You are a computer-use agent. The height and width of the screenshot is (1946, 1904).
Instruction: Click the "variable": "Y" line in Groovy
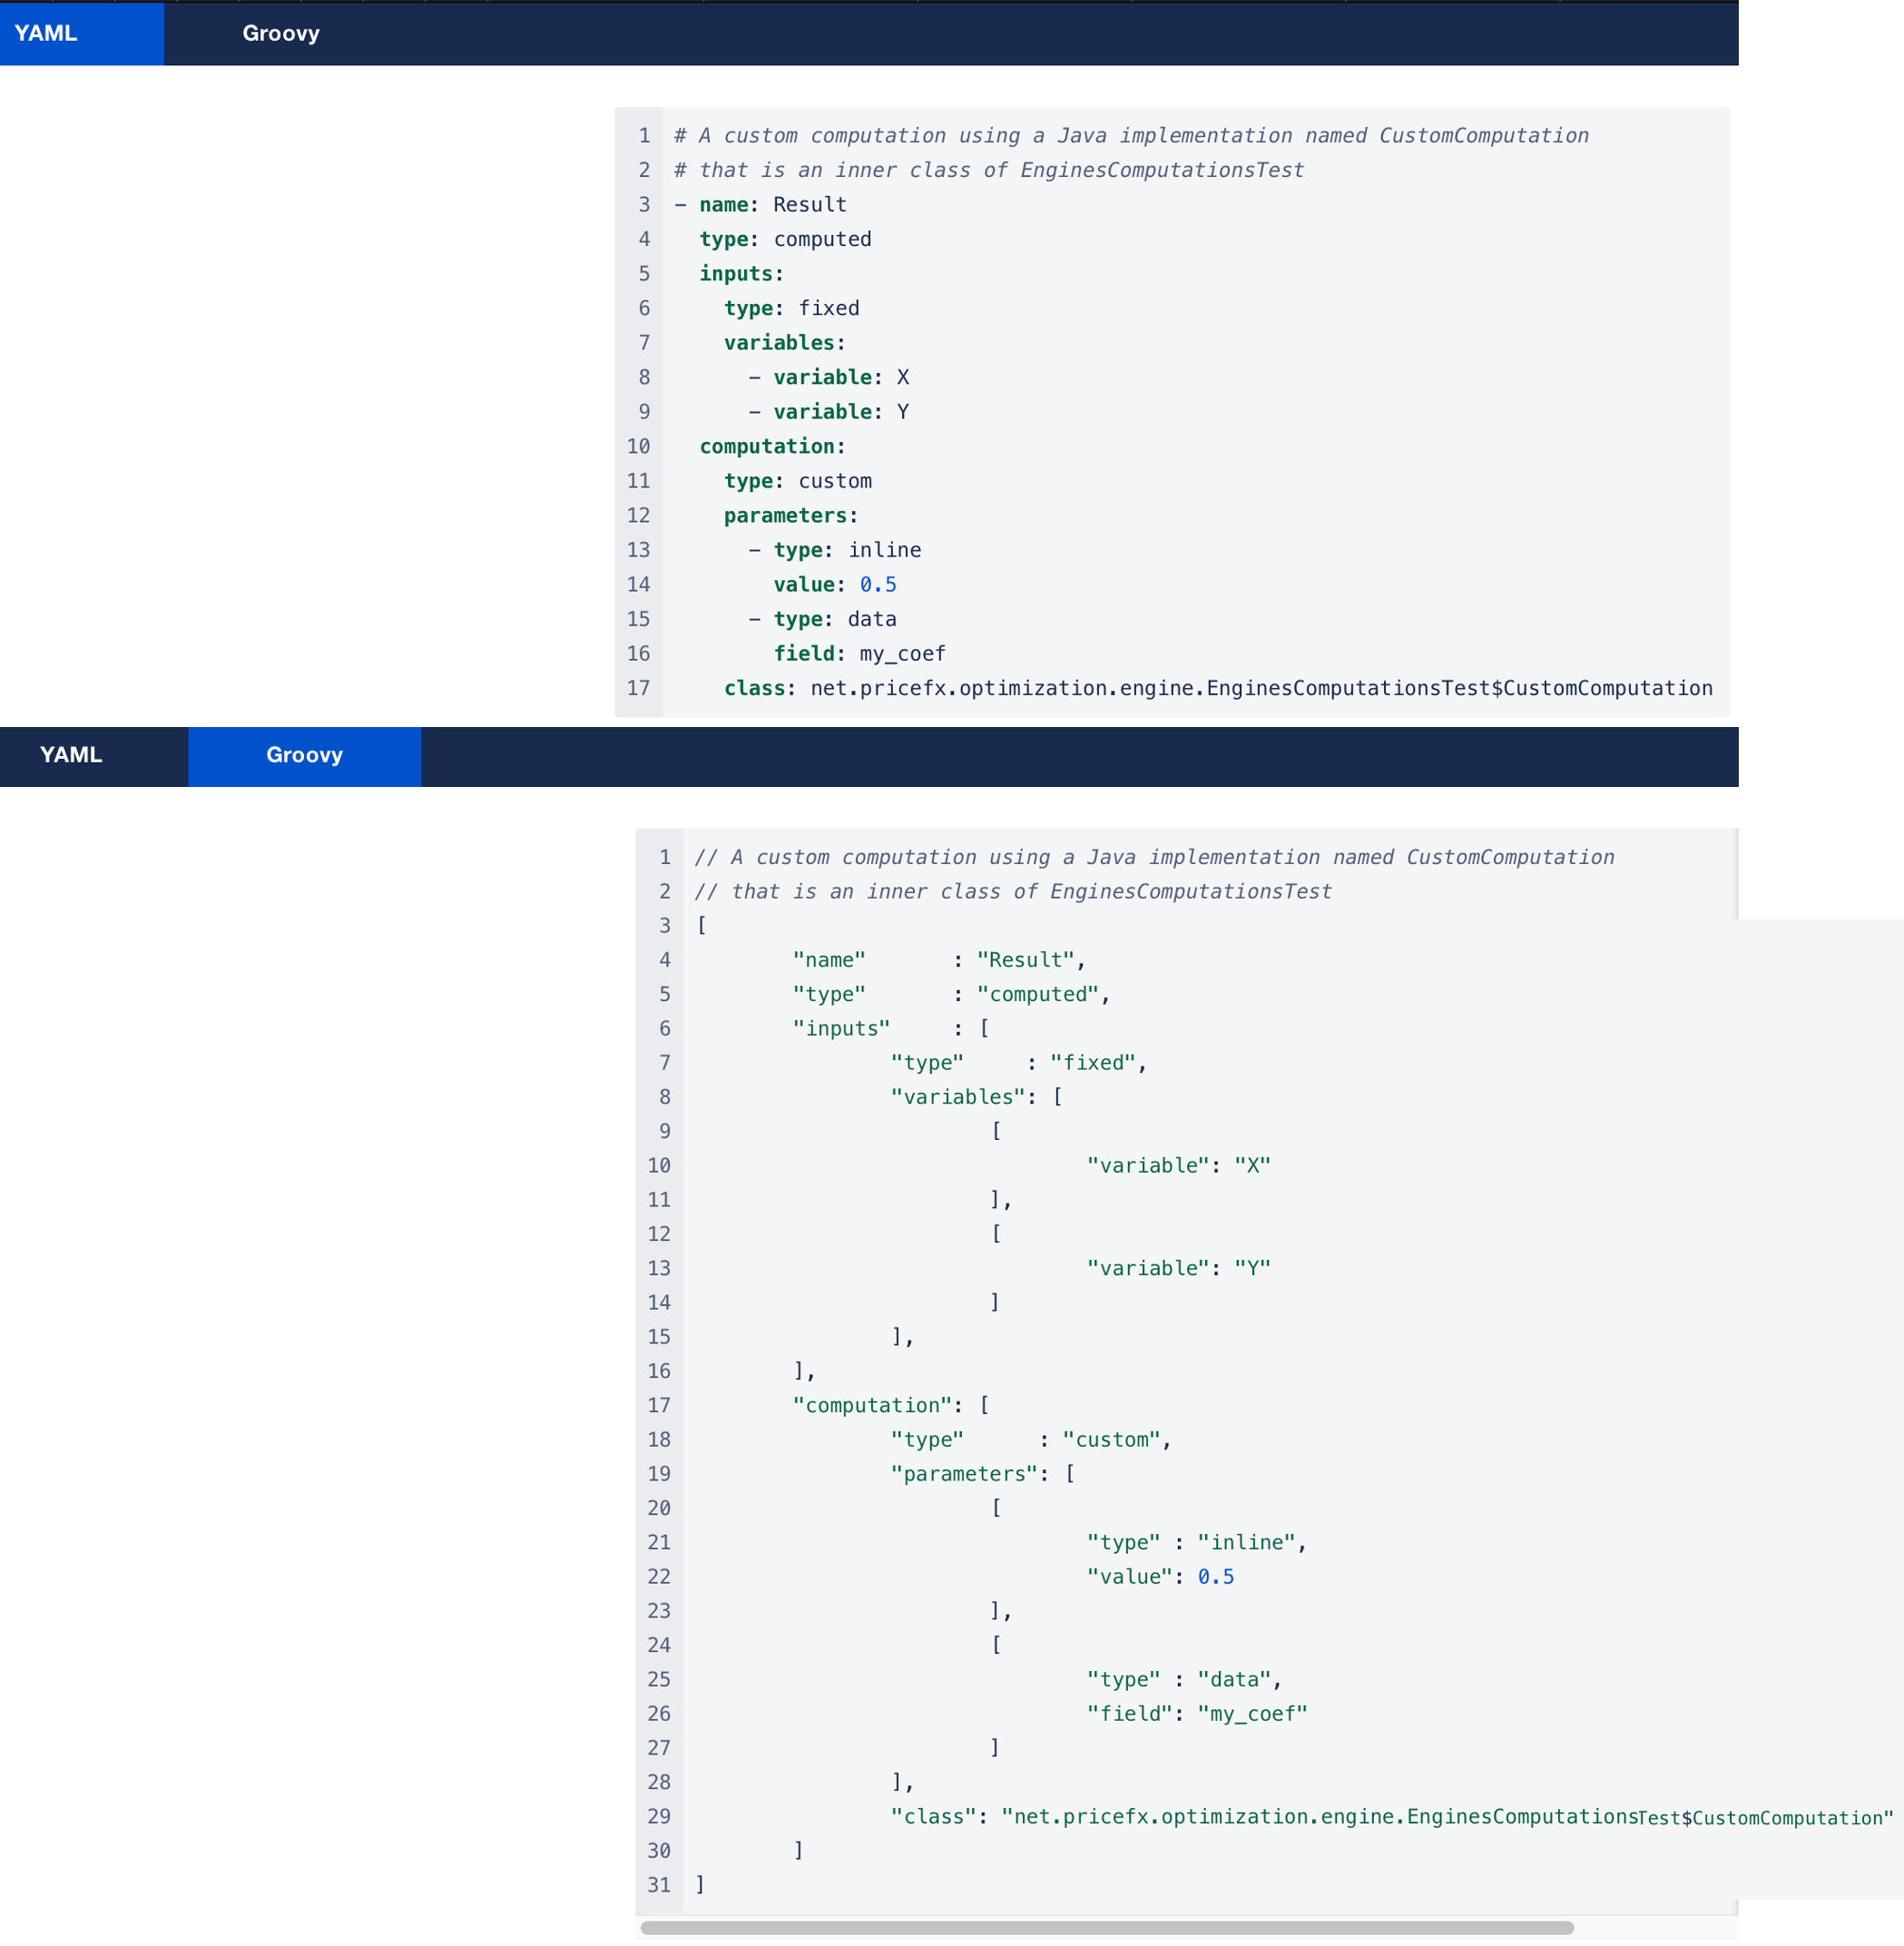1178,1268
